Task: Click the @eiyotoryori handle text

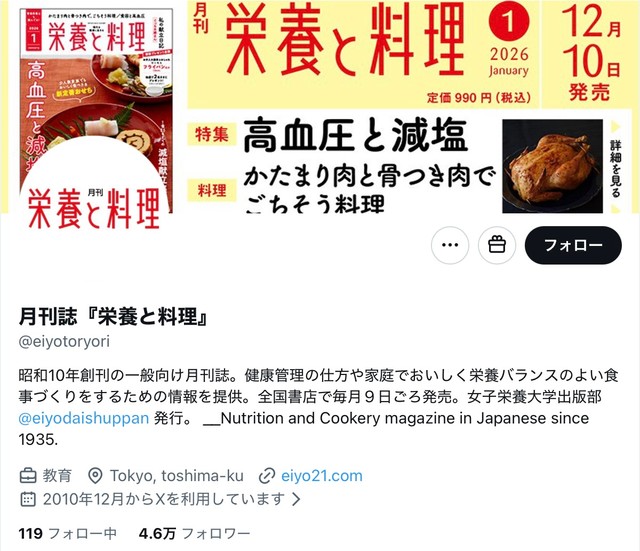Action: (64, 342)
